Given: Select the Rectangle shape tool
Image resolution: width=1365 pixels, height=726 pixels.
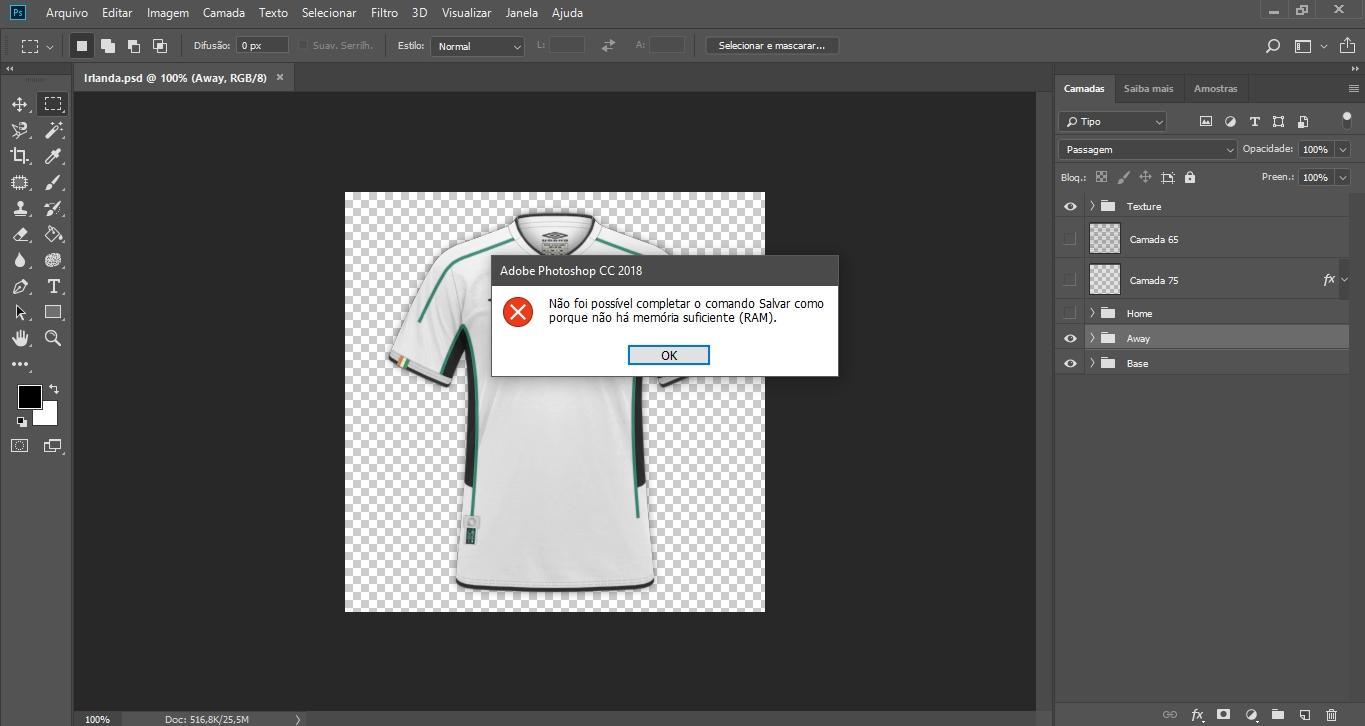Looking at the screenshot, I should (x=53, y=312).
